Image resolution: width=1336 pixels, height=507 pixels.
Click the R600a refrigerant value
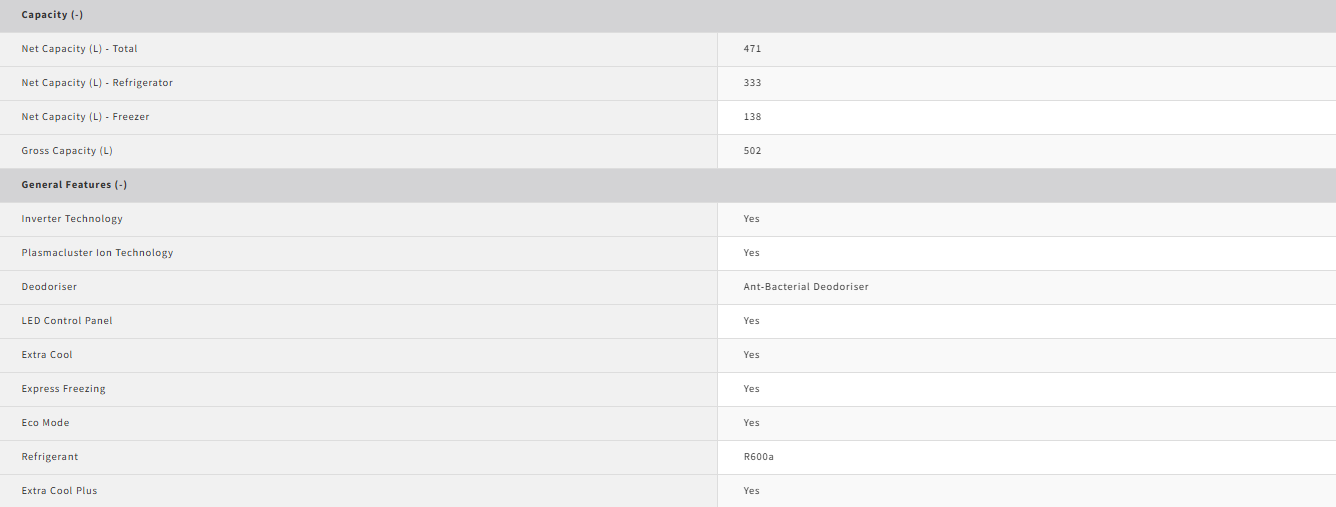tap(759, 457)
